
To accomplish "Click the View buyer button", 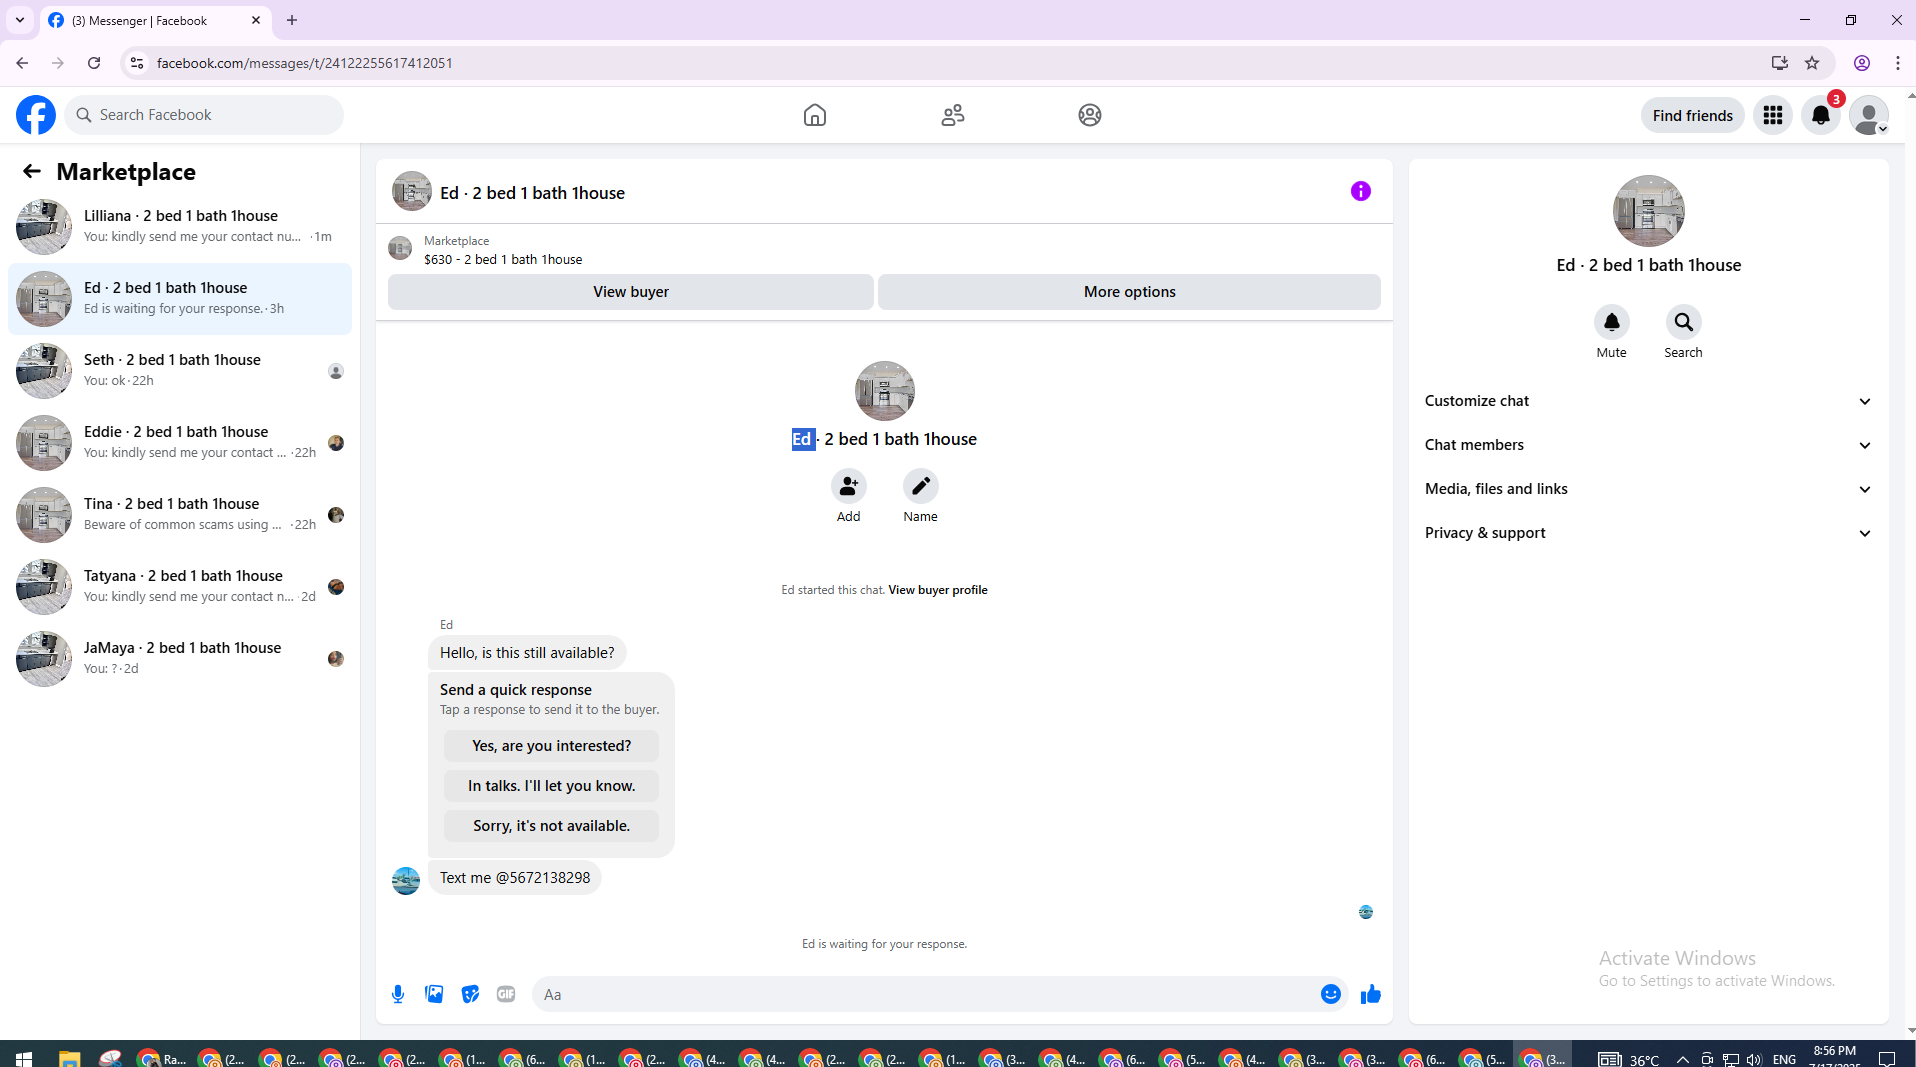I will coord(631,292).
